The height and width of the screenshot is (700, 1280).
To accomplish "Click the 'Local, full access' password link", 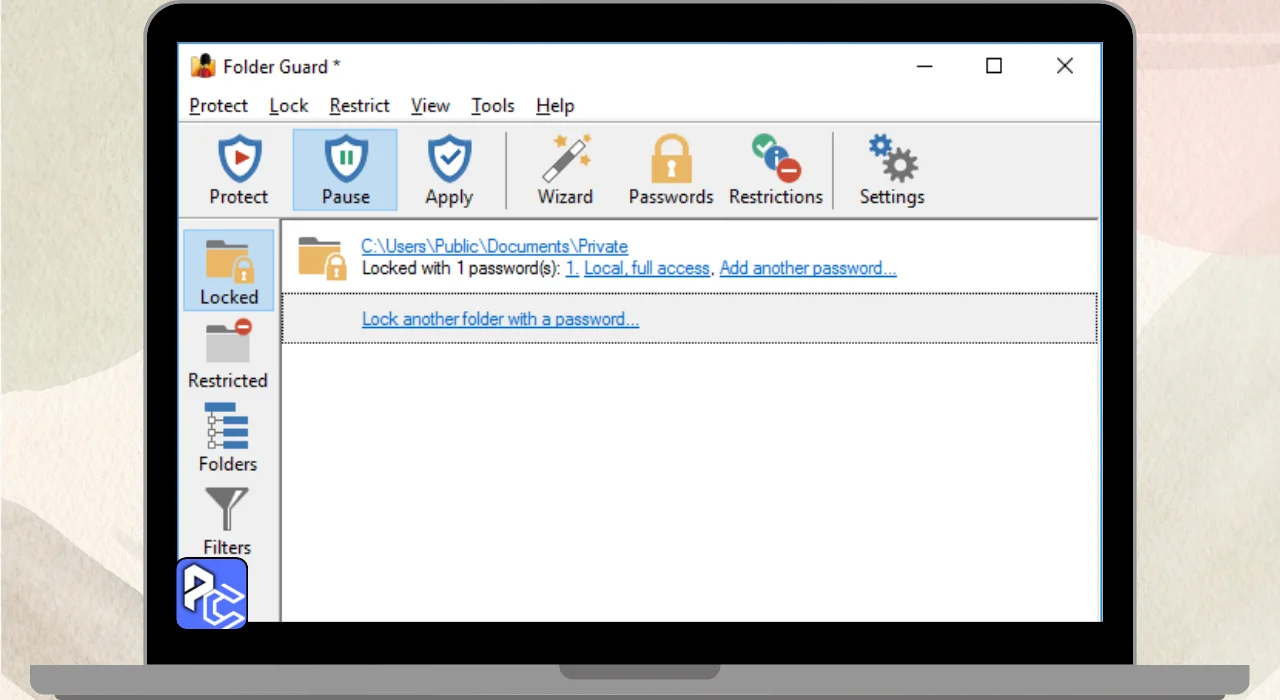I will (647, 268).
